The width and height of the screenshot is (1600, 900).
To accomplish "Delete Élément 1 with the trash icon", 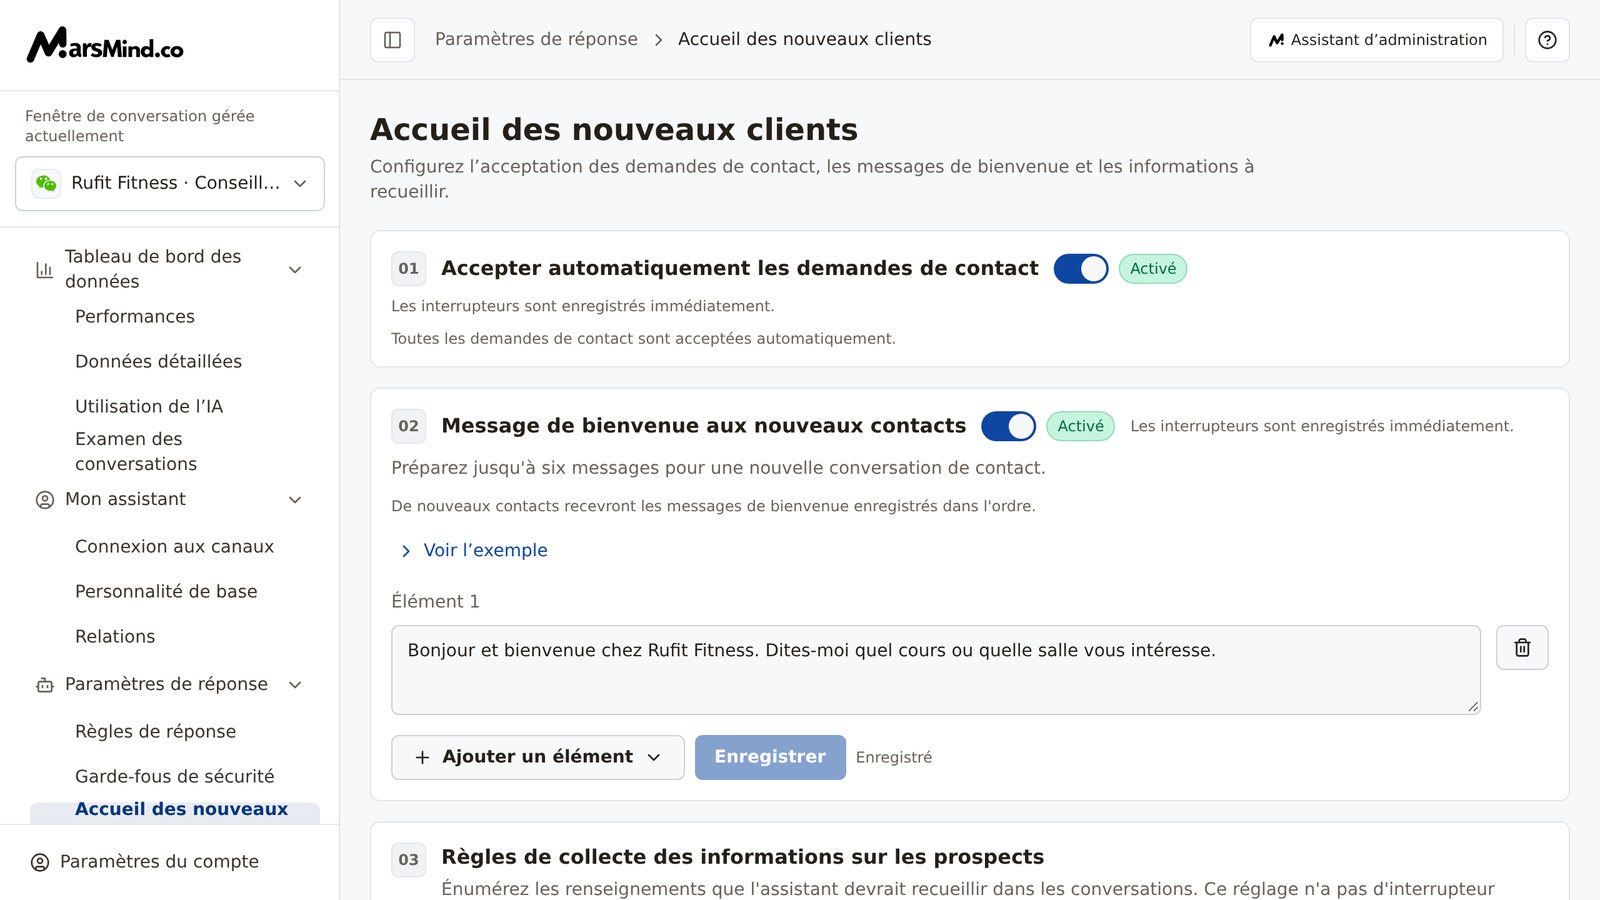I will click(1522, 648).
